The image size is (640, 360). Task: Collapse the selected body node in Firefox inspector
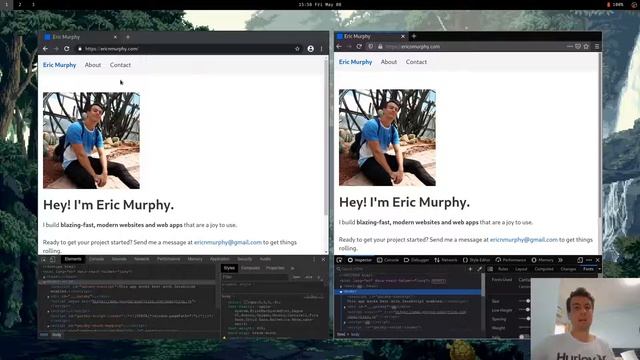click(x=341, y=292)
